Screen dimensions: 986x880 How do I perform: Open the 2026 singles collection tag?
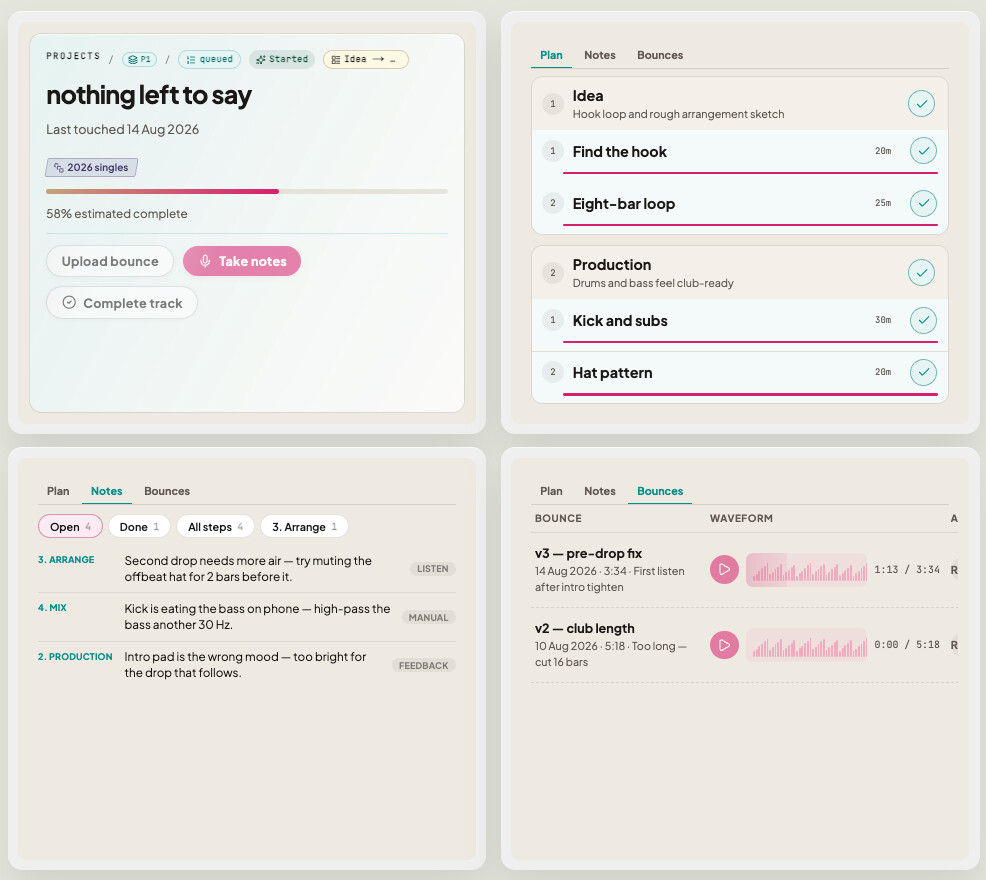pos(91,167)
